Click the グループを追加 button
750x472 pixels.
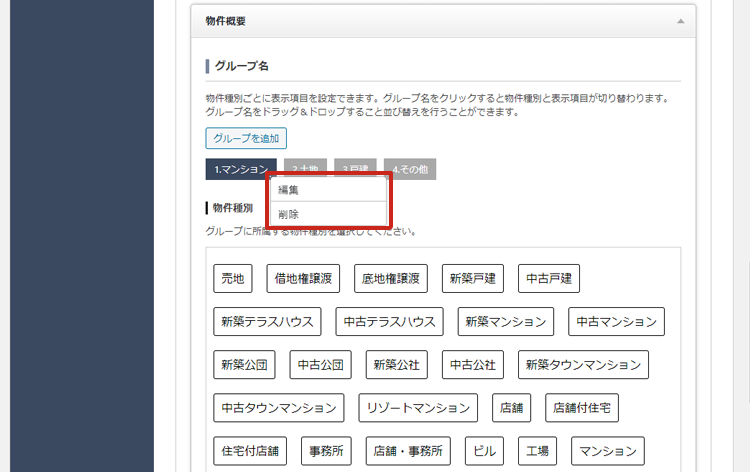pos(246,139)
